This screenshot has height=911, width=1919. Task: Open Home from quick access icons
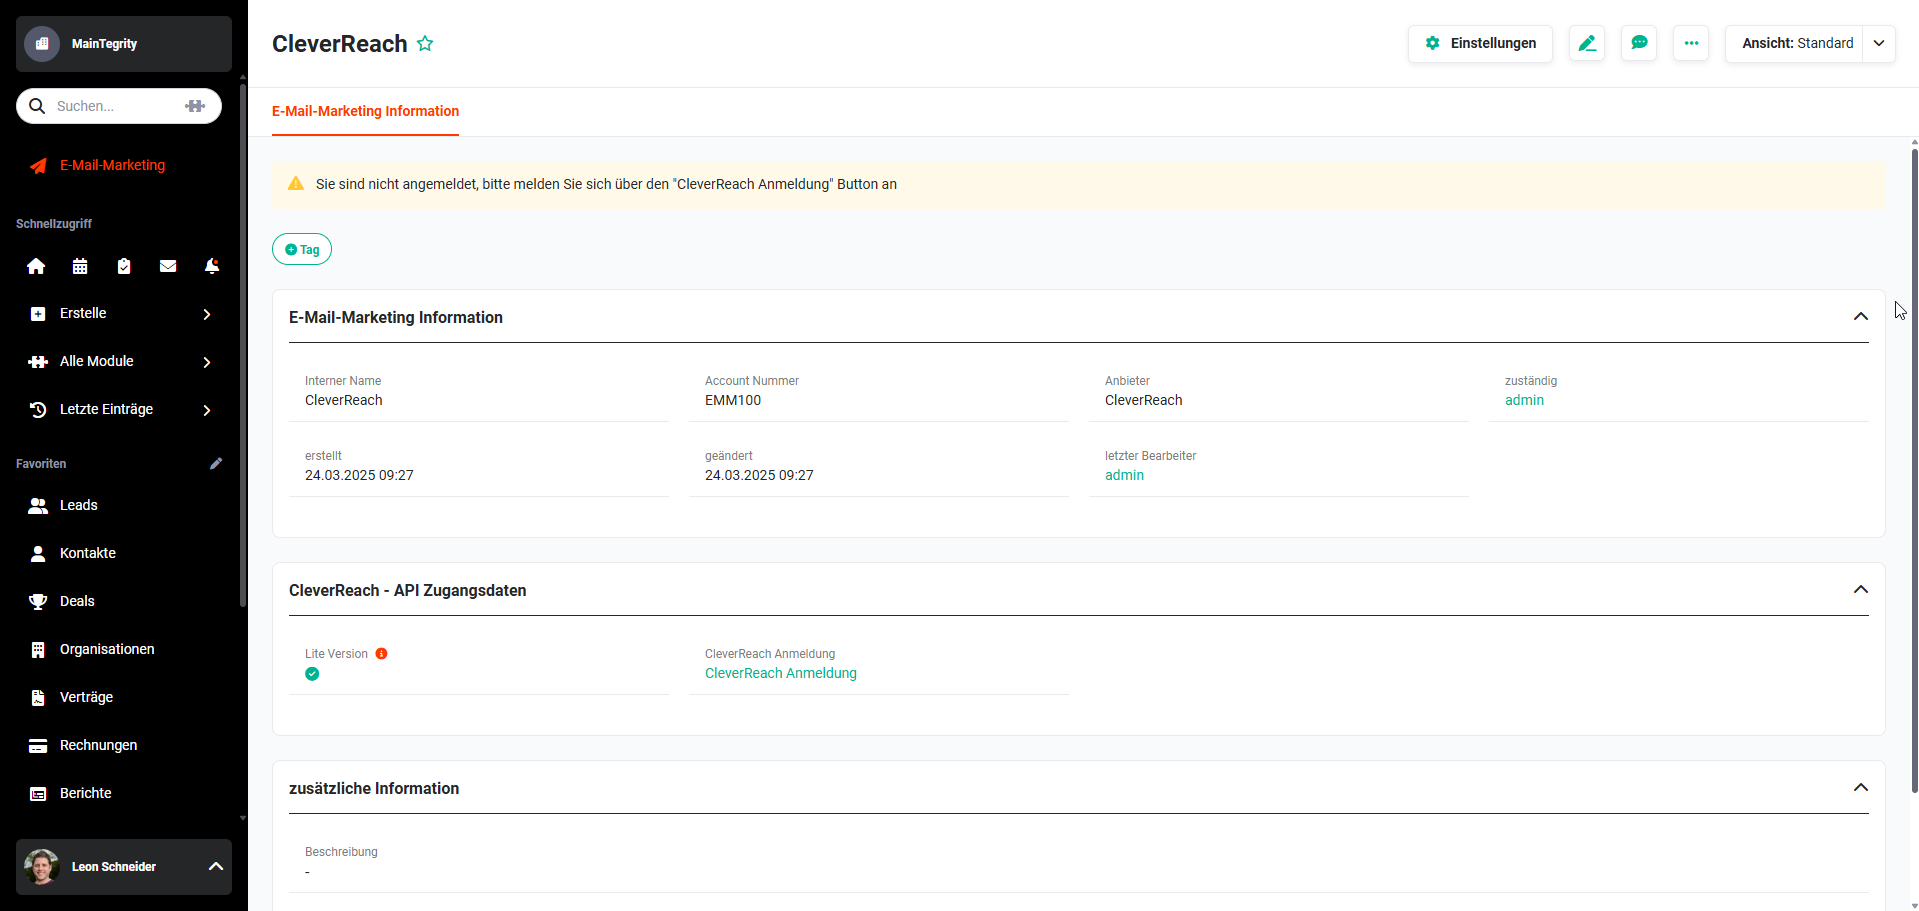[36, 266]
